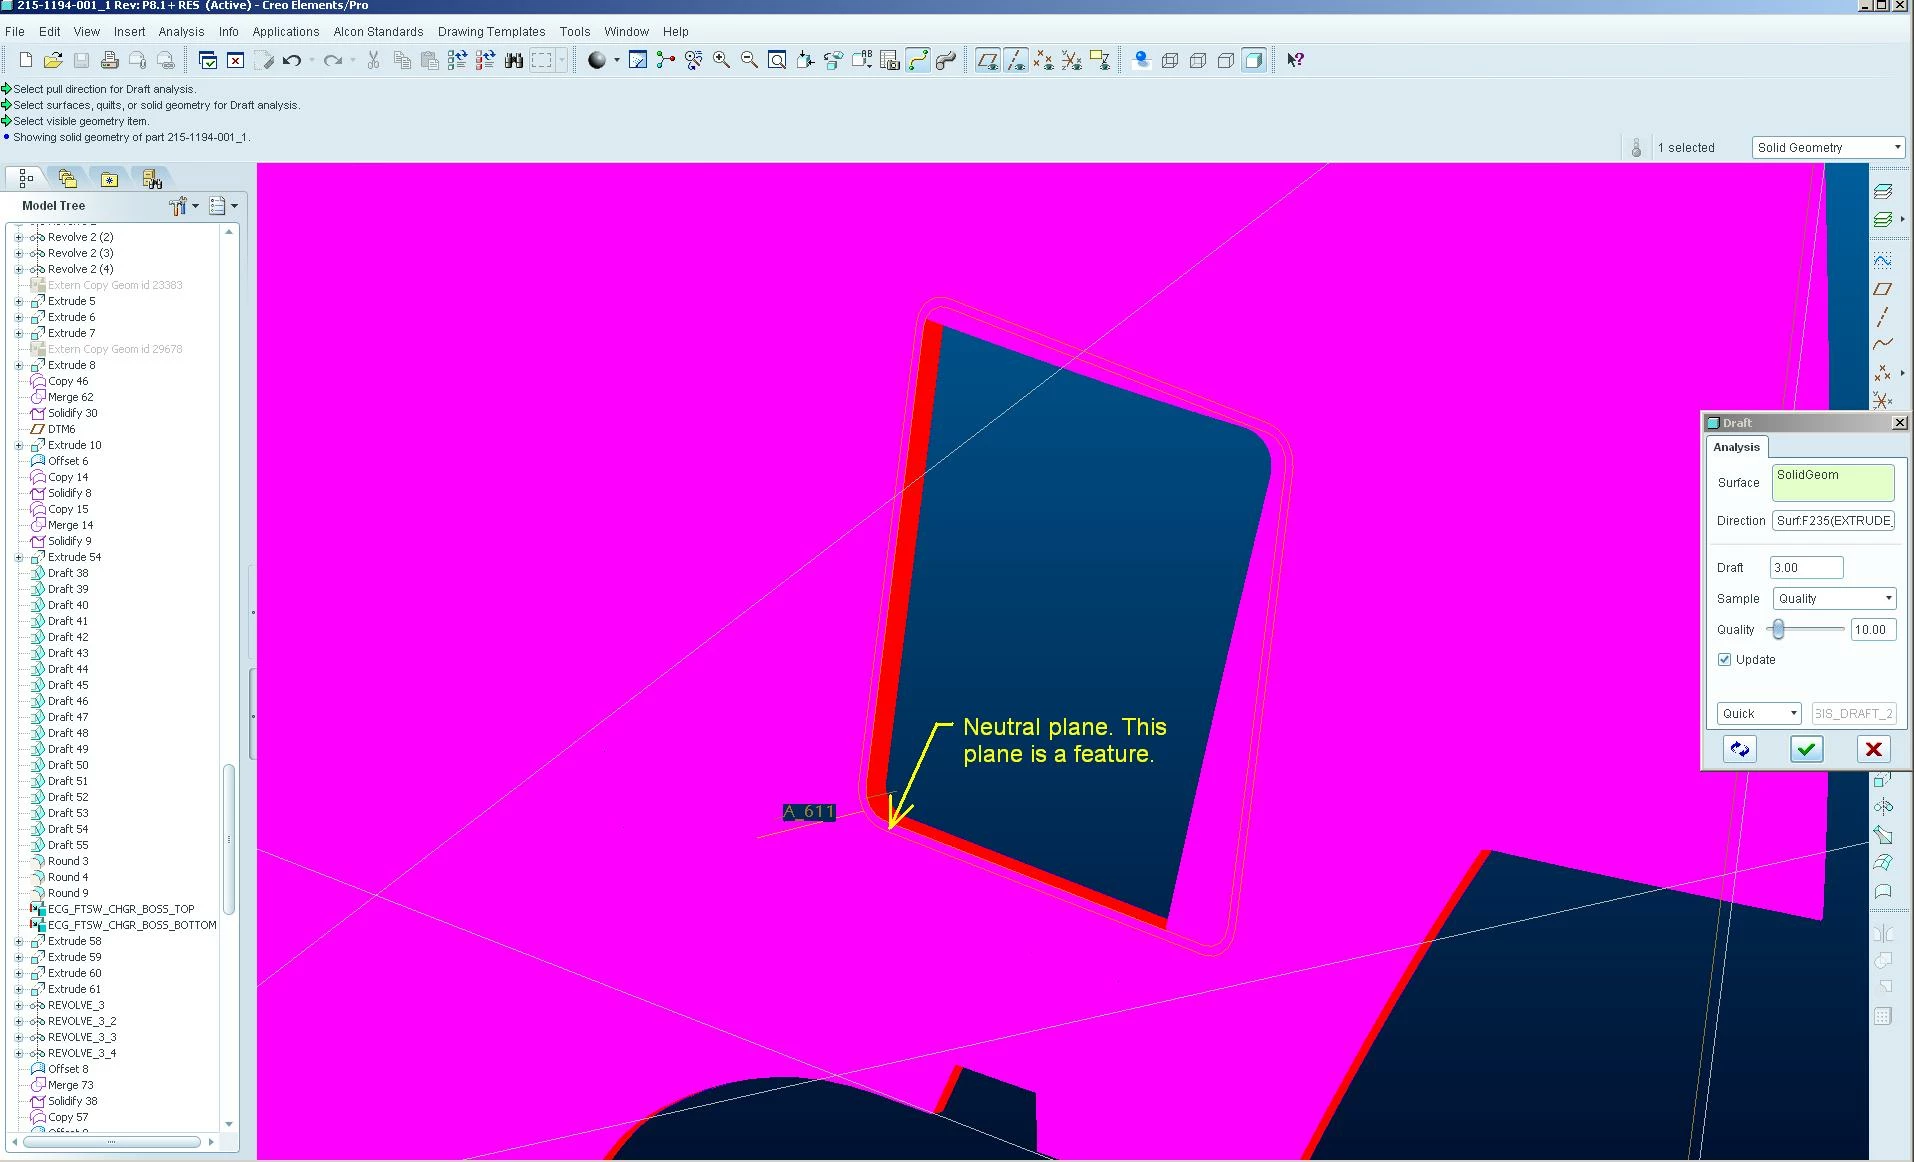Adjust the Quality slider handle
Image resolution: width=1914 pixels, height=1162 pixels.
click(x=1778, y=629)
